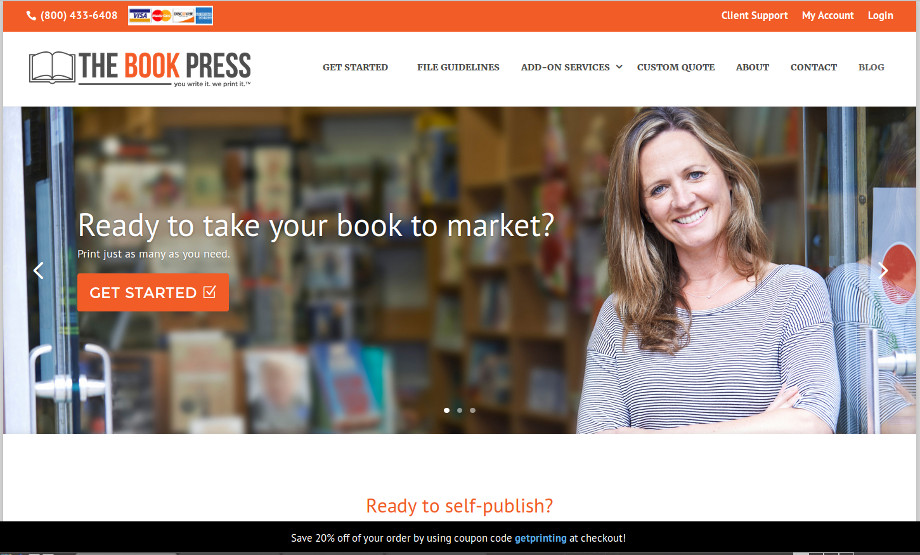920x555 pixels.
Task: Click the MasterCard payment icon
Action: 161,16
